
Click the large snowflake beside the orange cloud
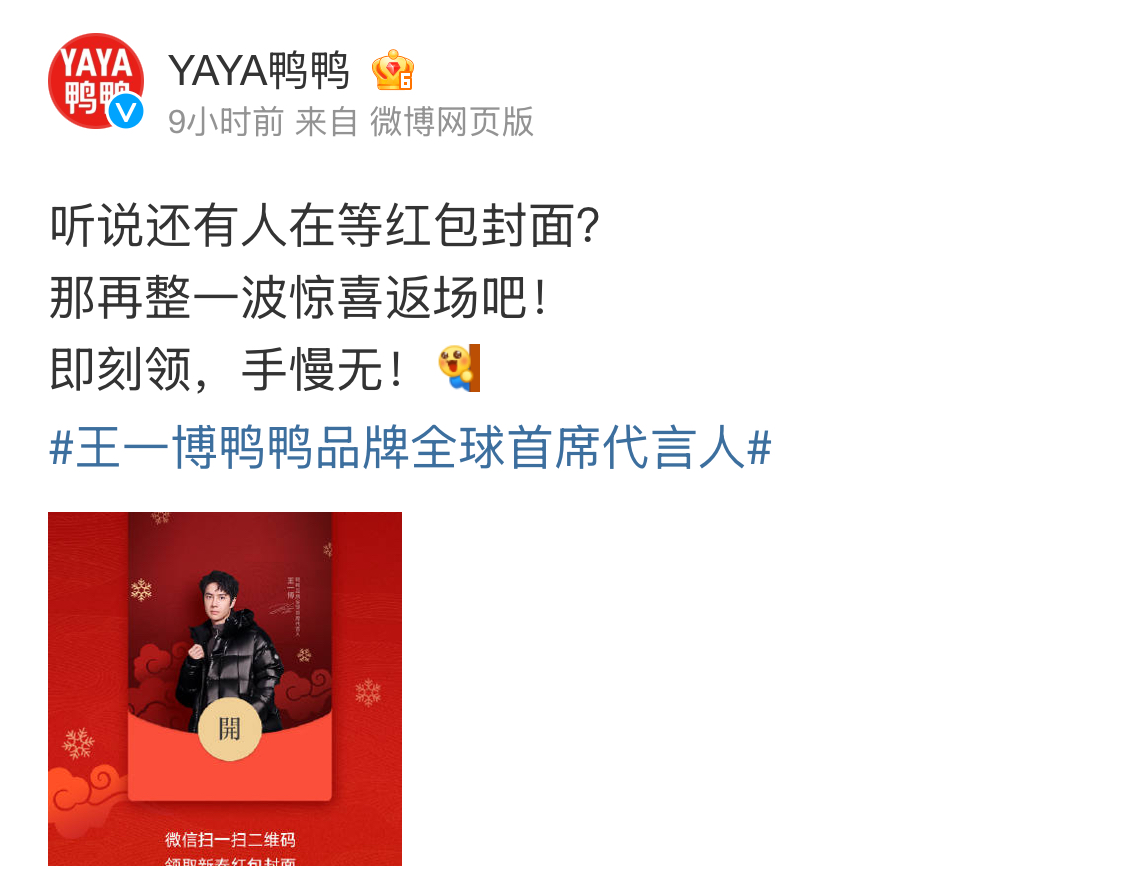(79, 743)
